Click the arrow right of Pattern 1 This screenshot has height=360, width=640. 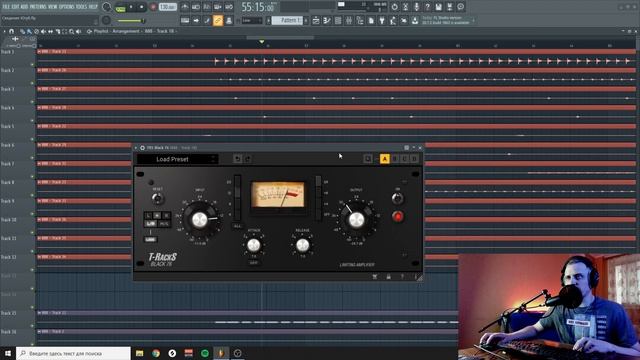click(306, 20)
